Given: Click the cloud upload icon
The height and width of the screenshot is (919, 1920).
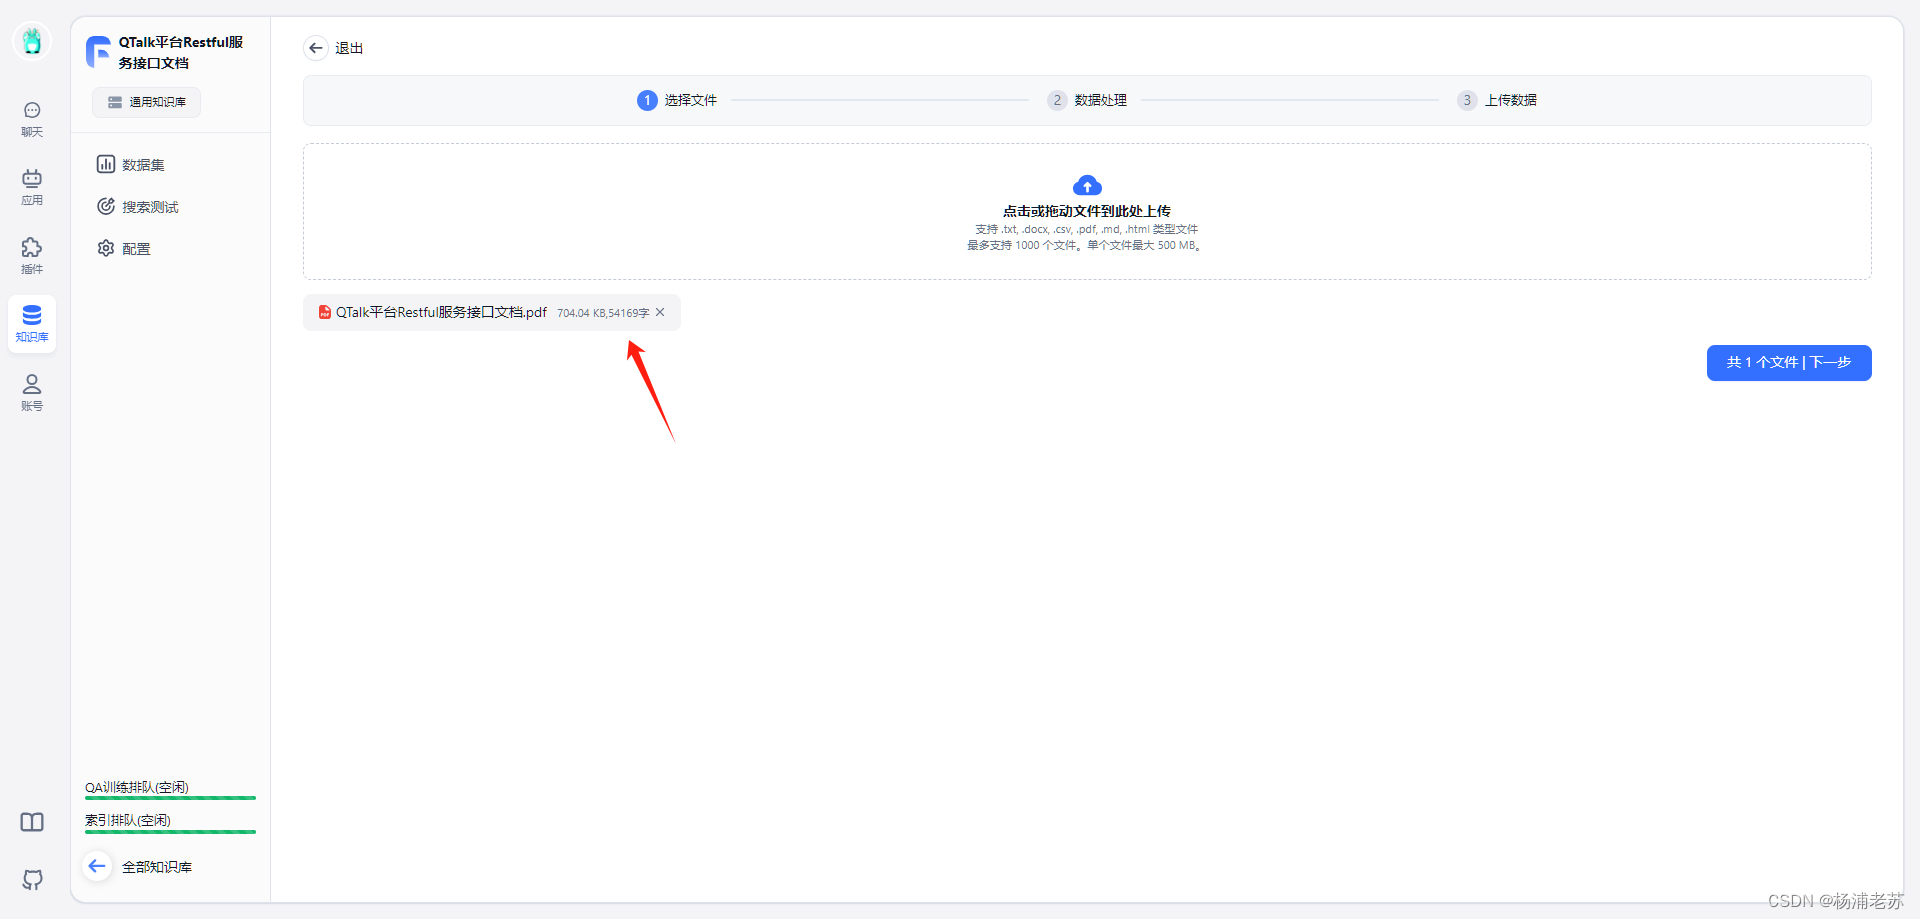Looking at the screenshot, I should 1087,186.
